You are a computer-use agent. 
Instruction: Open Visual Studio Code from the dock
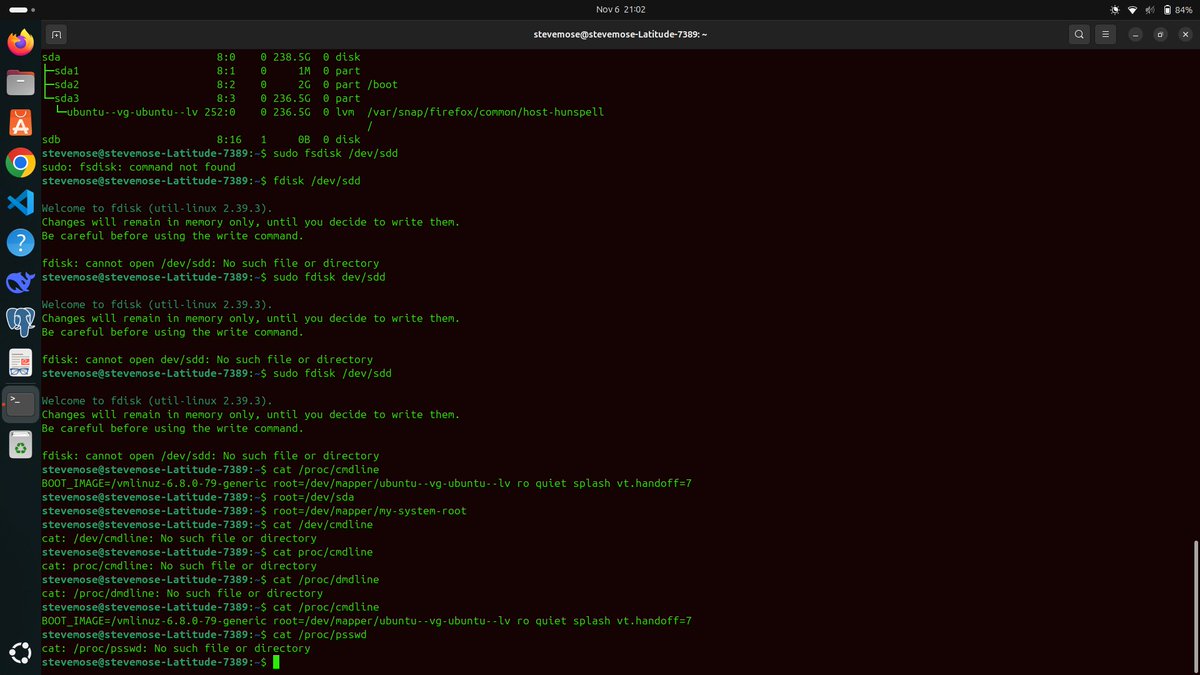click(20, 202)
